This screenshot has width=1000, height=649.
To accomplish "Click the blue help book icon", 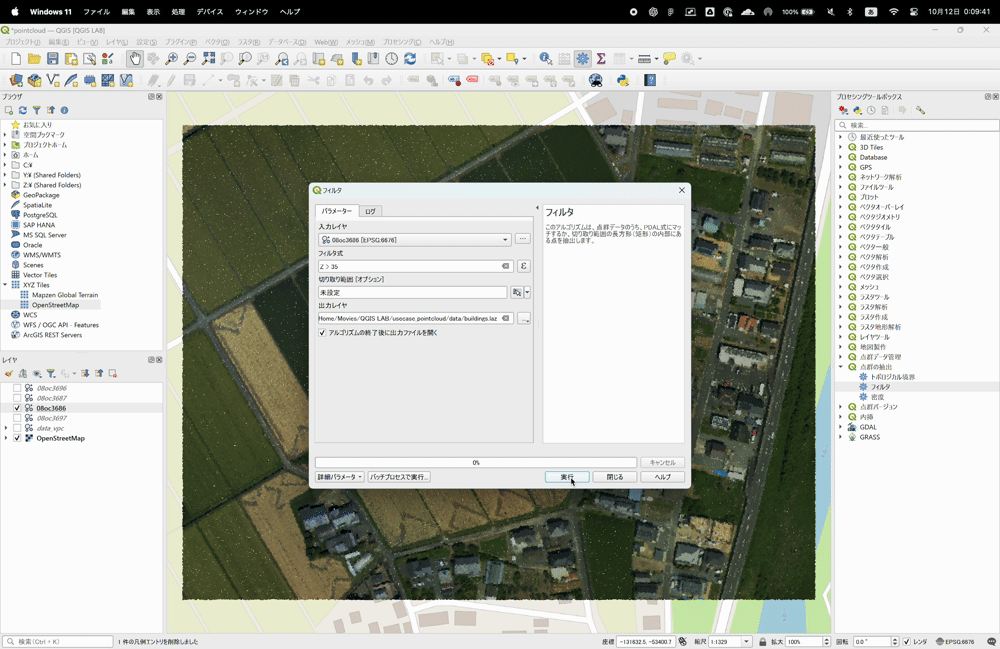I will point(650,80).
